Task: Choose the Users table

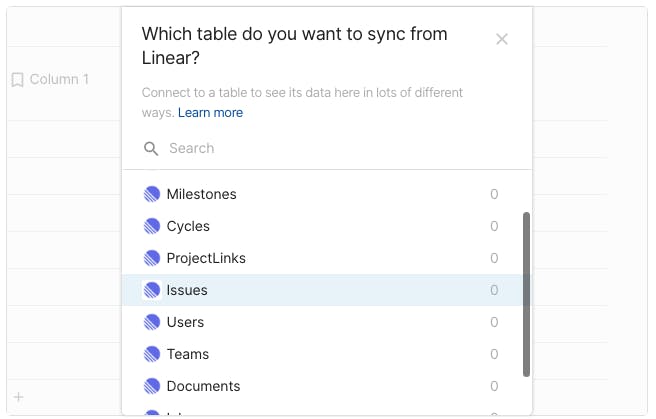Action: 186,322
